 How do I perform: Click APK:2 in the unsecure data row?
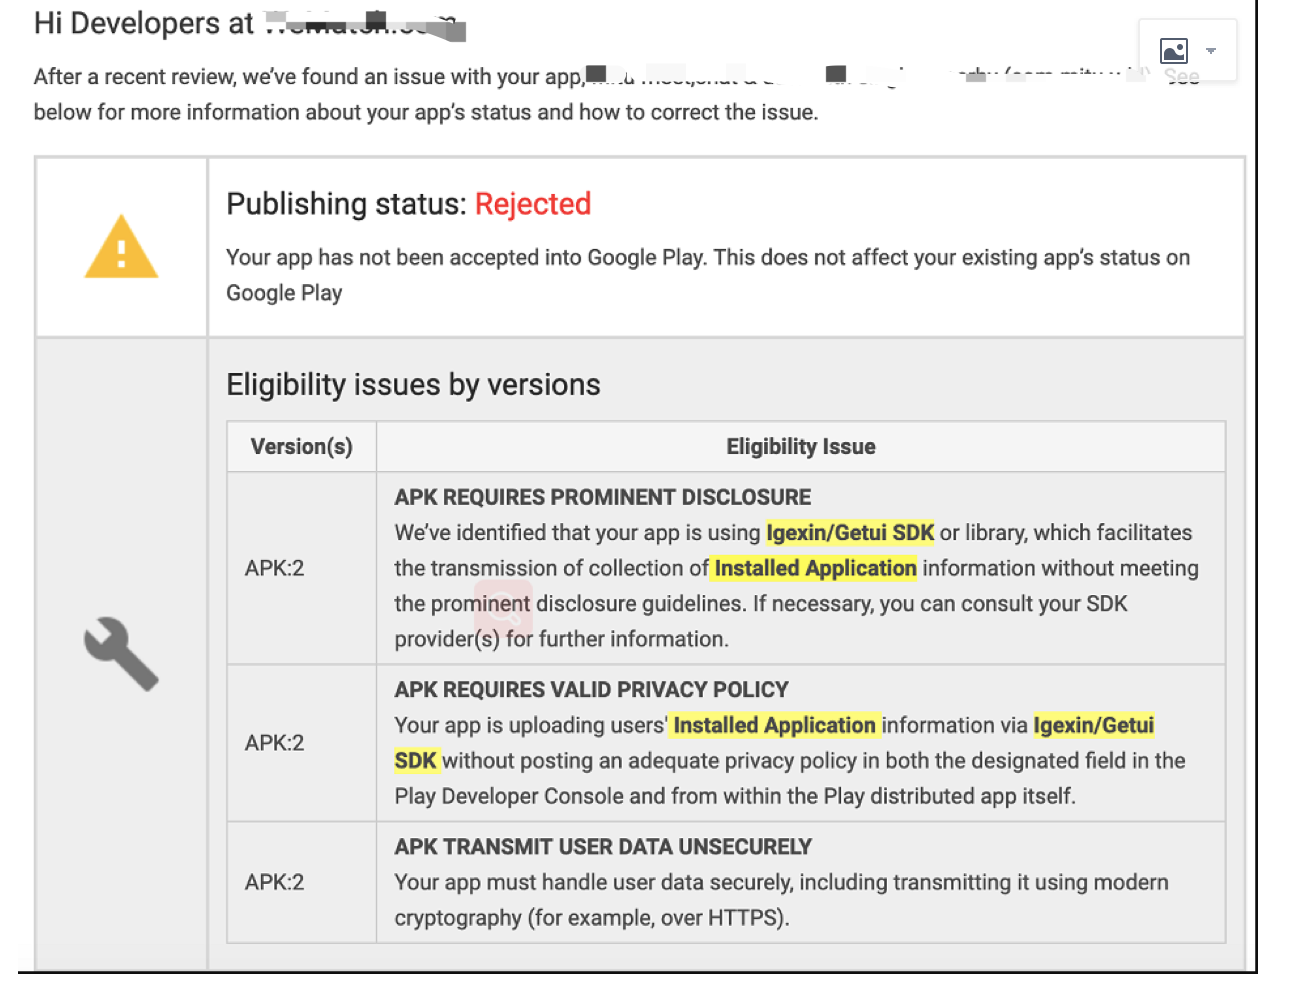click(275, 882)
